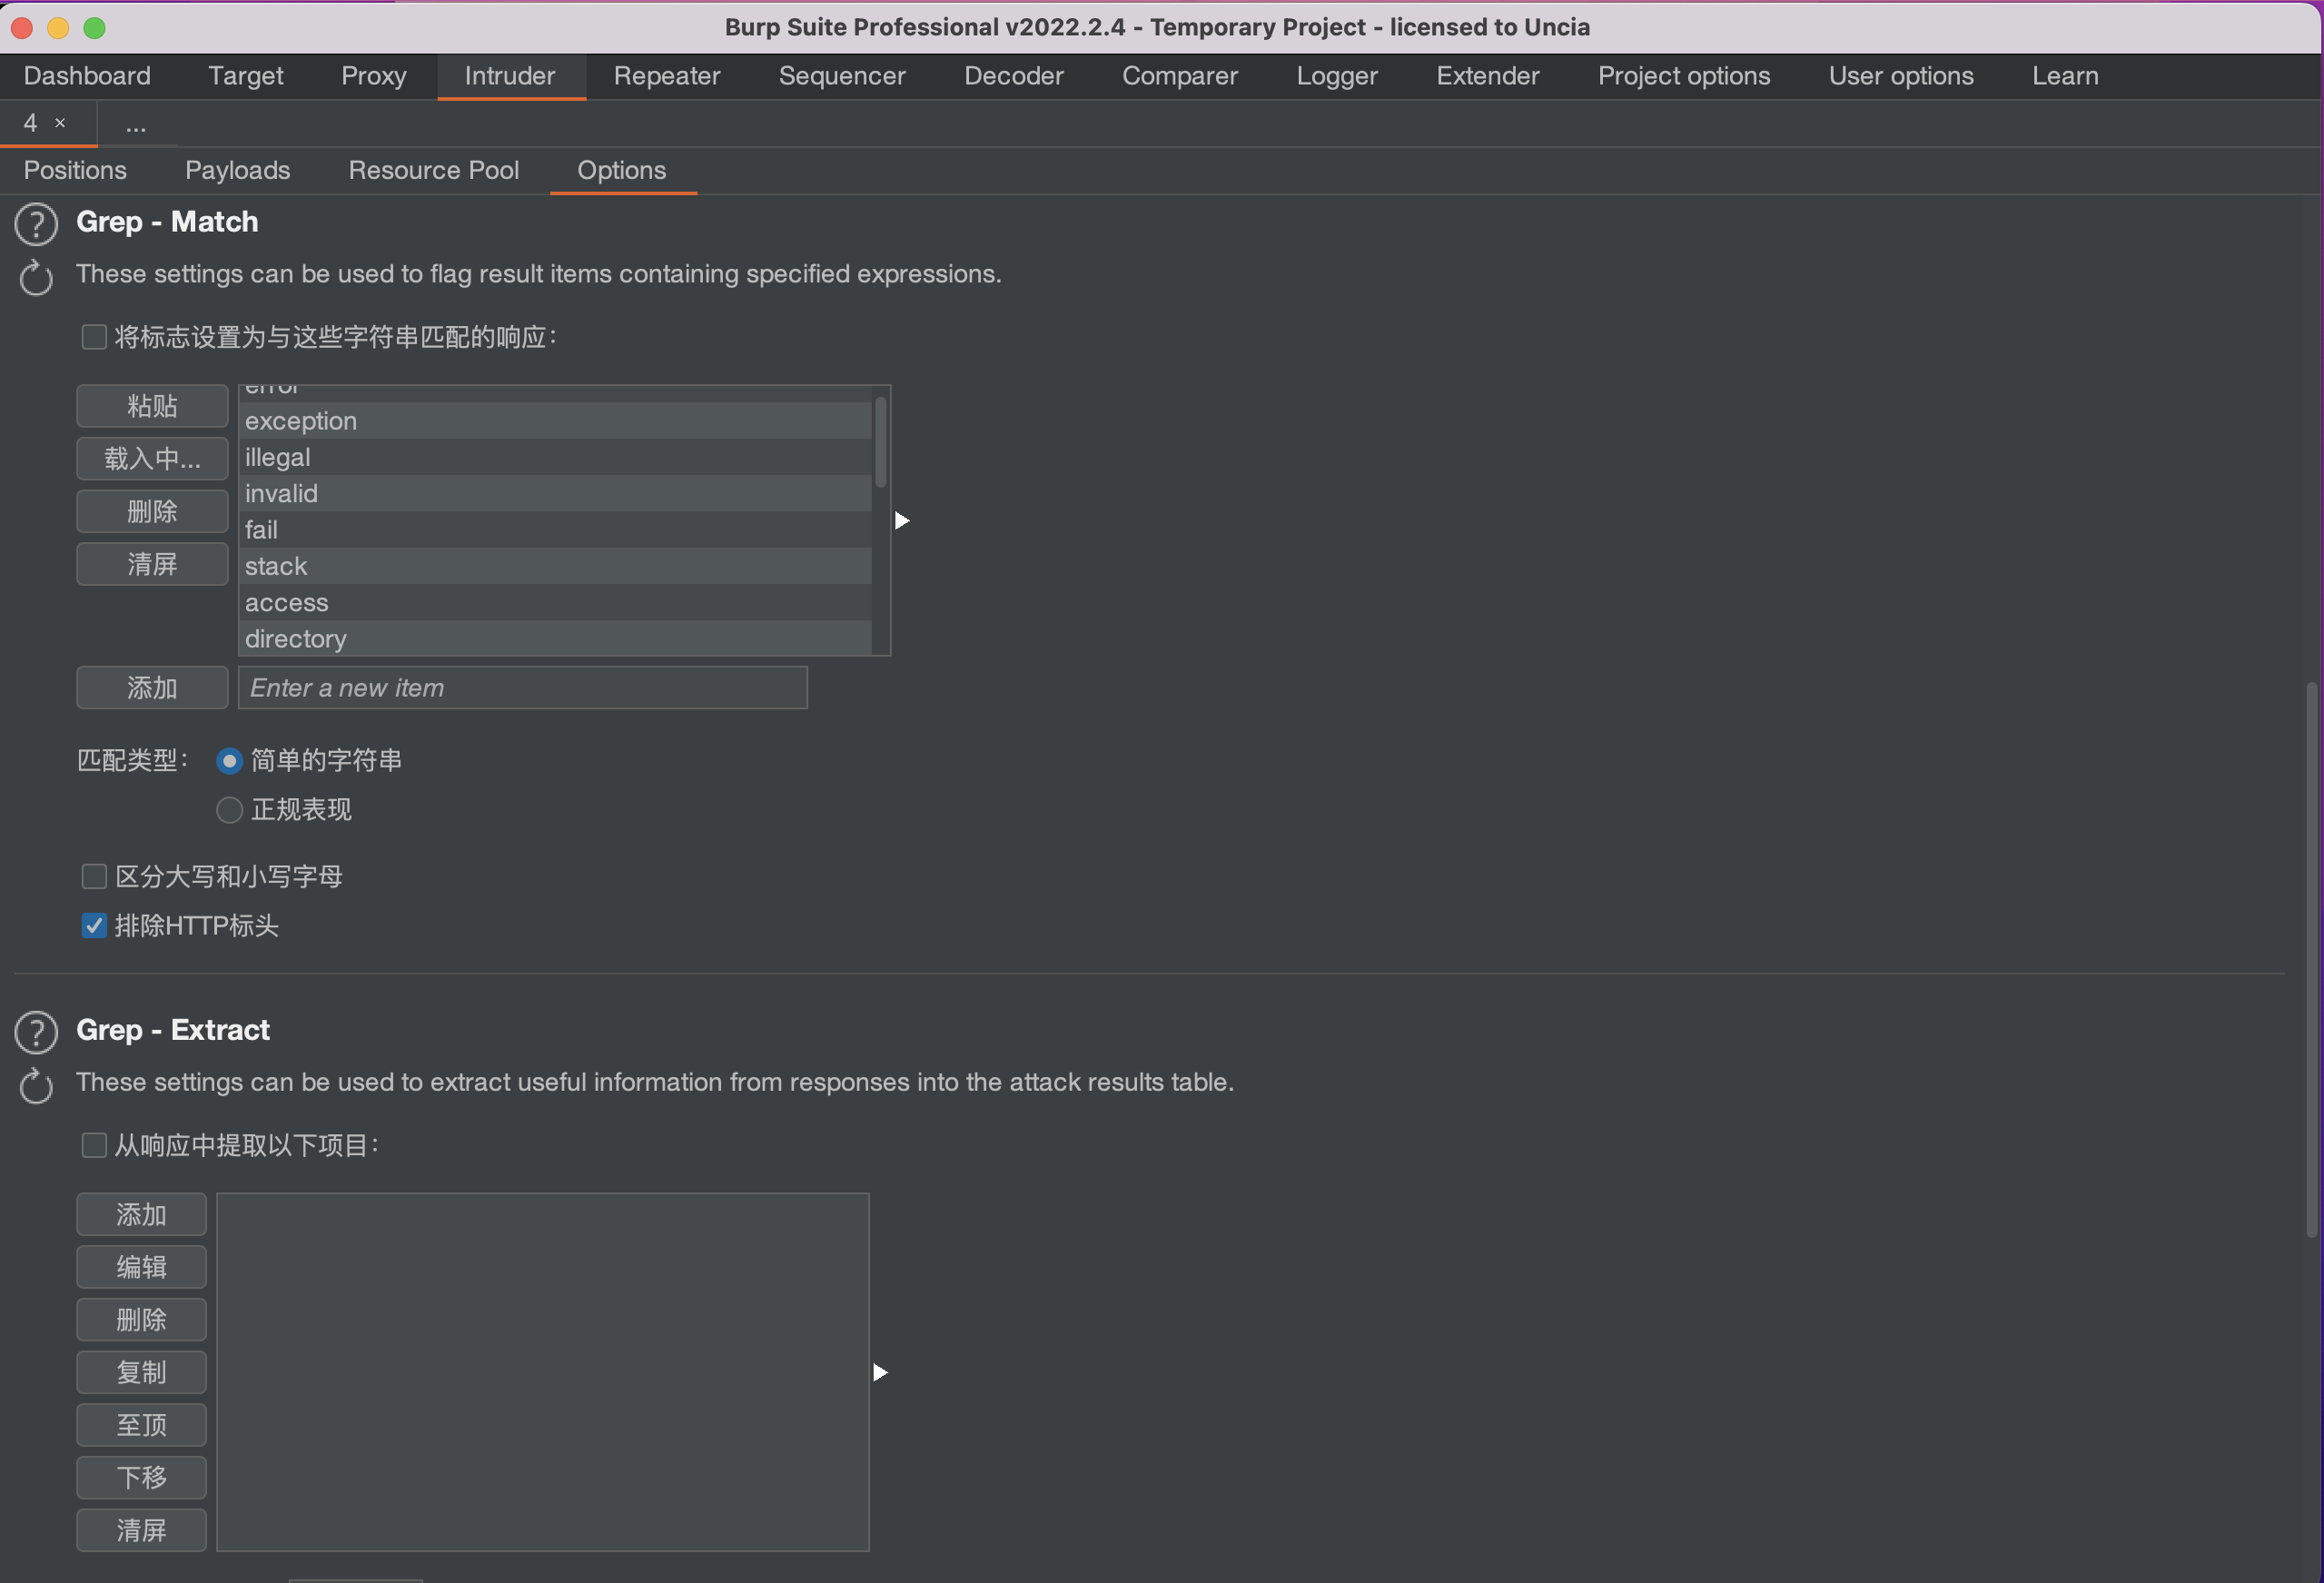2324x1583 pixels.
Task: Enable the 从响应中提取以下项目 checkbox
Action: tap(93, 1145)
